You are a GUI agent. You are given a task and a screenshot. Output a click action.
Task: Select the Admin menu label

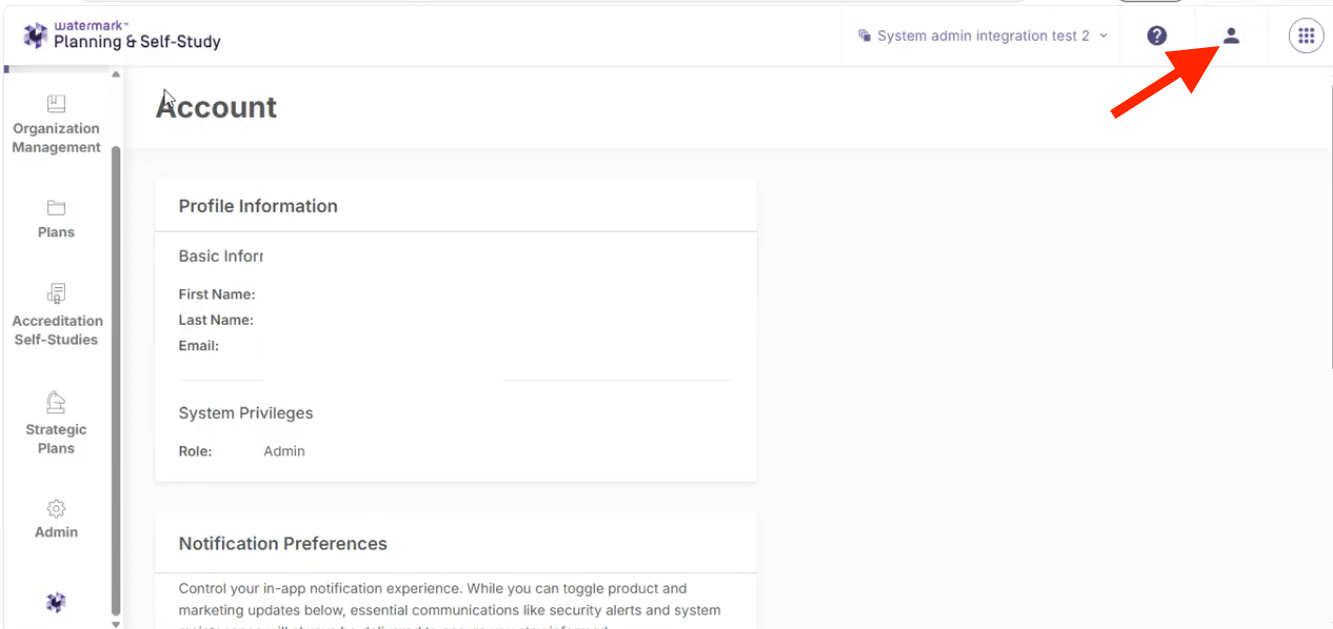click(56, 532)
